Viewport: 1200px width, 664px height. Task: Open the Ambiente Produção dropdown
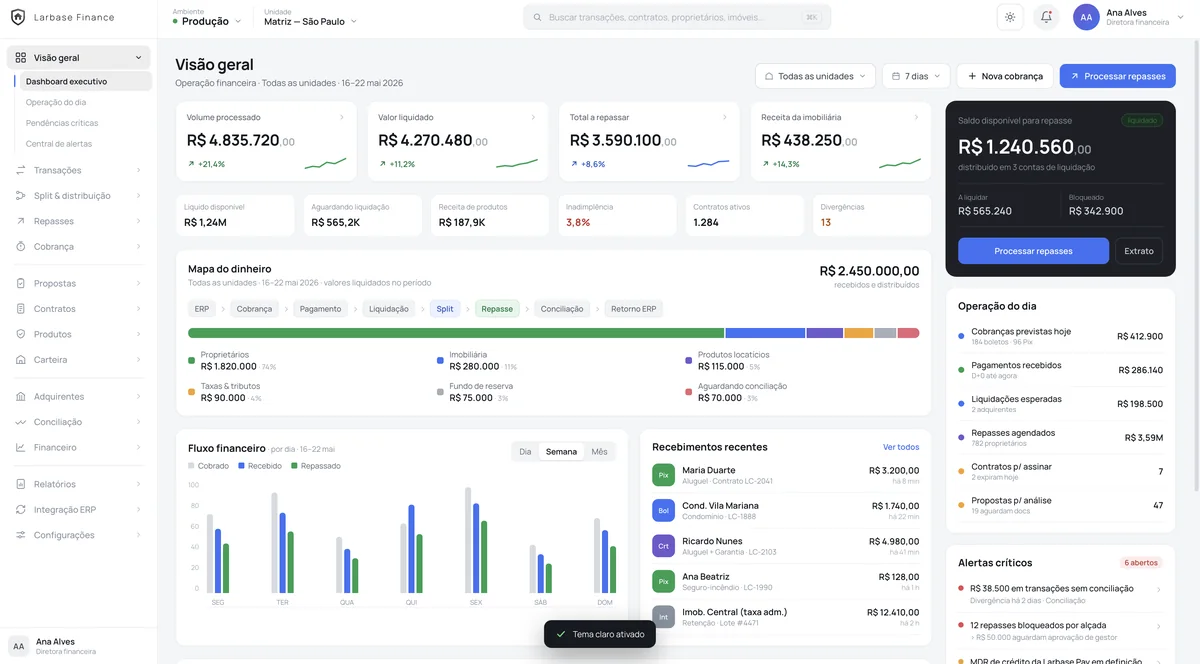tap(207, 17)
